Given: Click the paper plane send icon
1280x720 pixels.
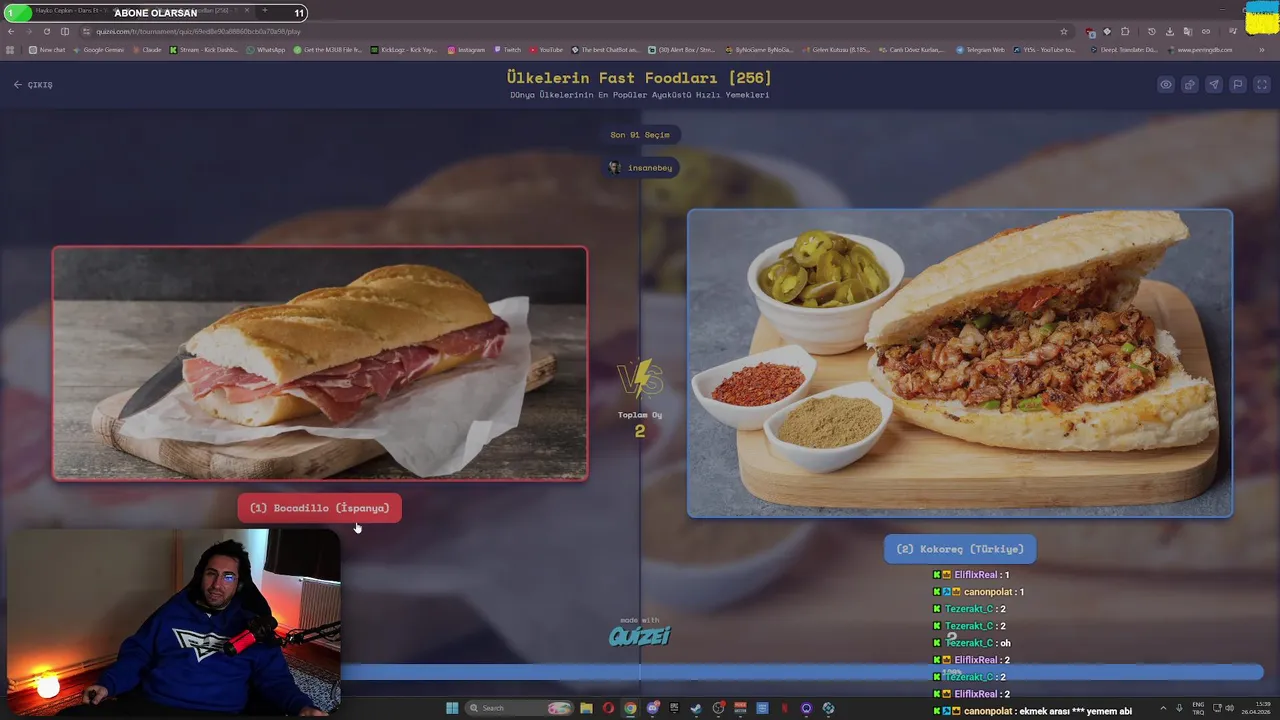Looking at the screenshot, I should click(x=1214, y=85).
